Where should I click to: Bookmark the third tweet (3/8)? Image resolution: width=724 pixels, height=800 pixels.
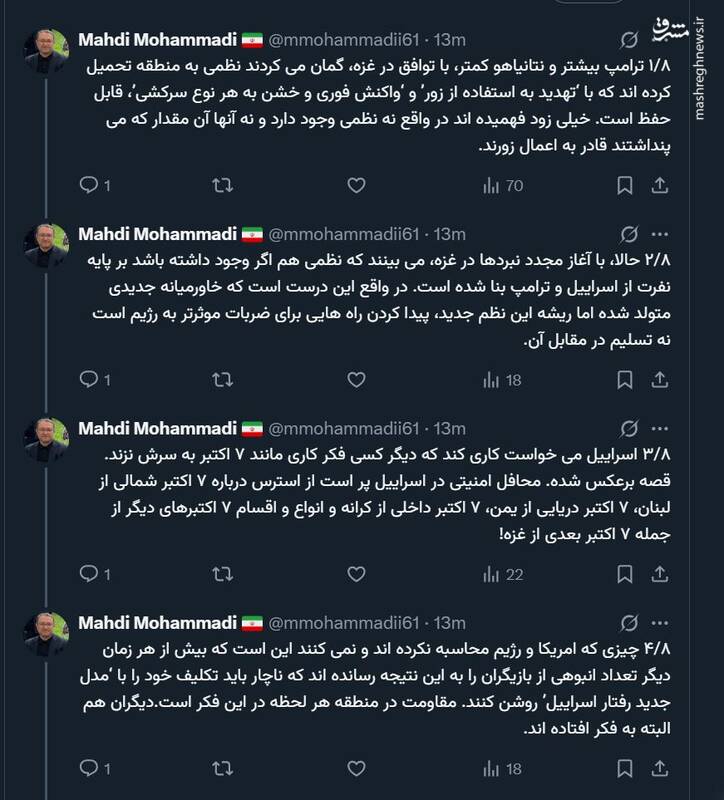[623, 574]
